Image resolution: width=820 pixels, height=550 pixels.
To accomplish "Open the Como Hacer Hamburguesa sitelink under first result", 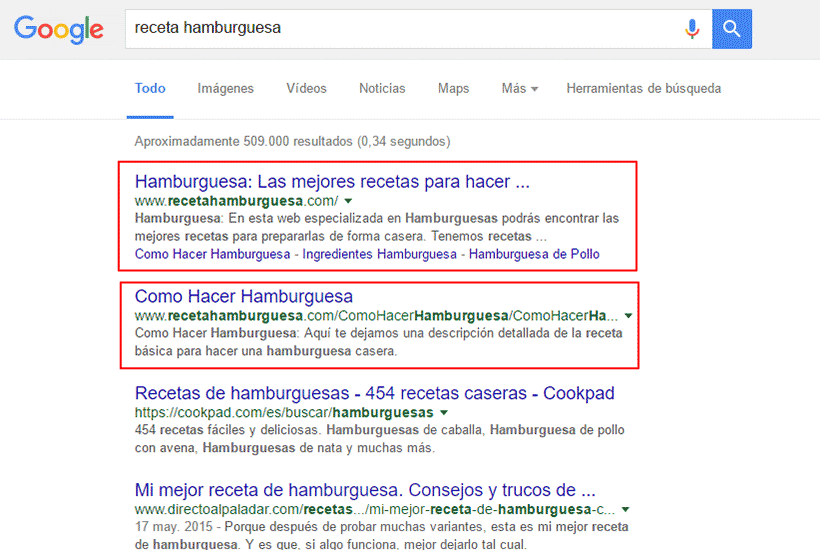I will pyautogui.click(x=212, y=254).
